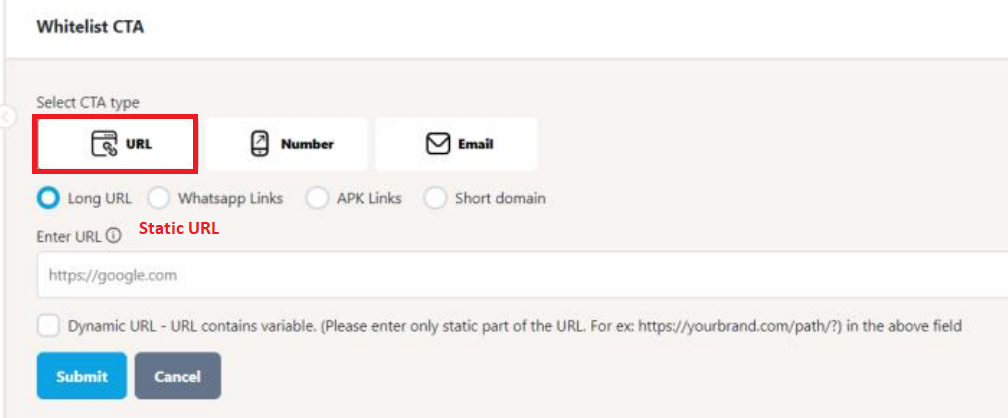Submit the whitelist CTA form

82,376
